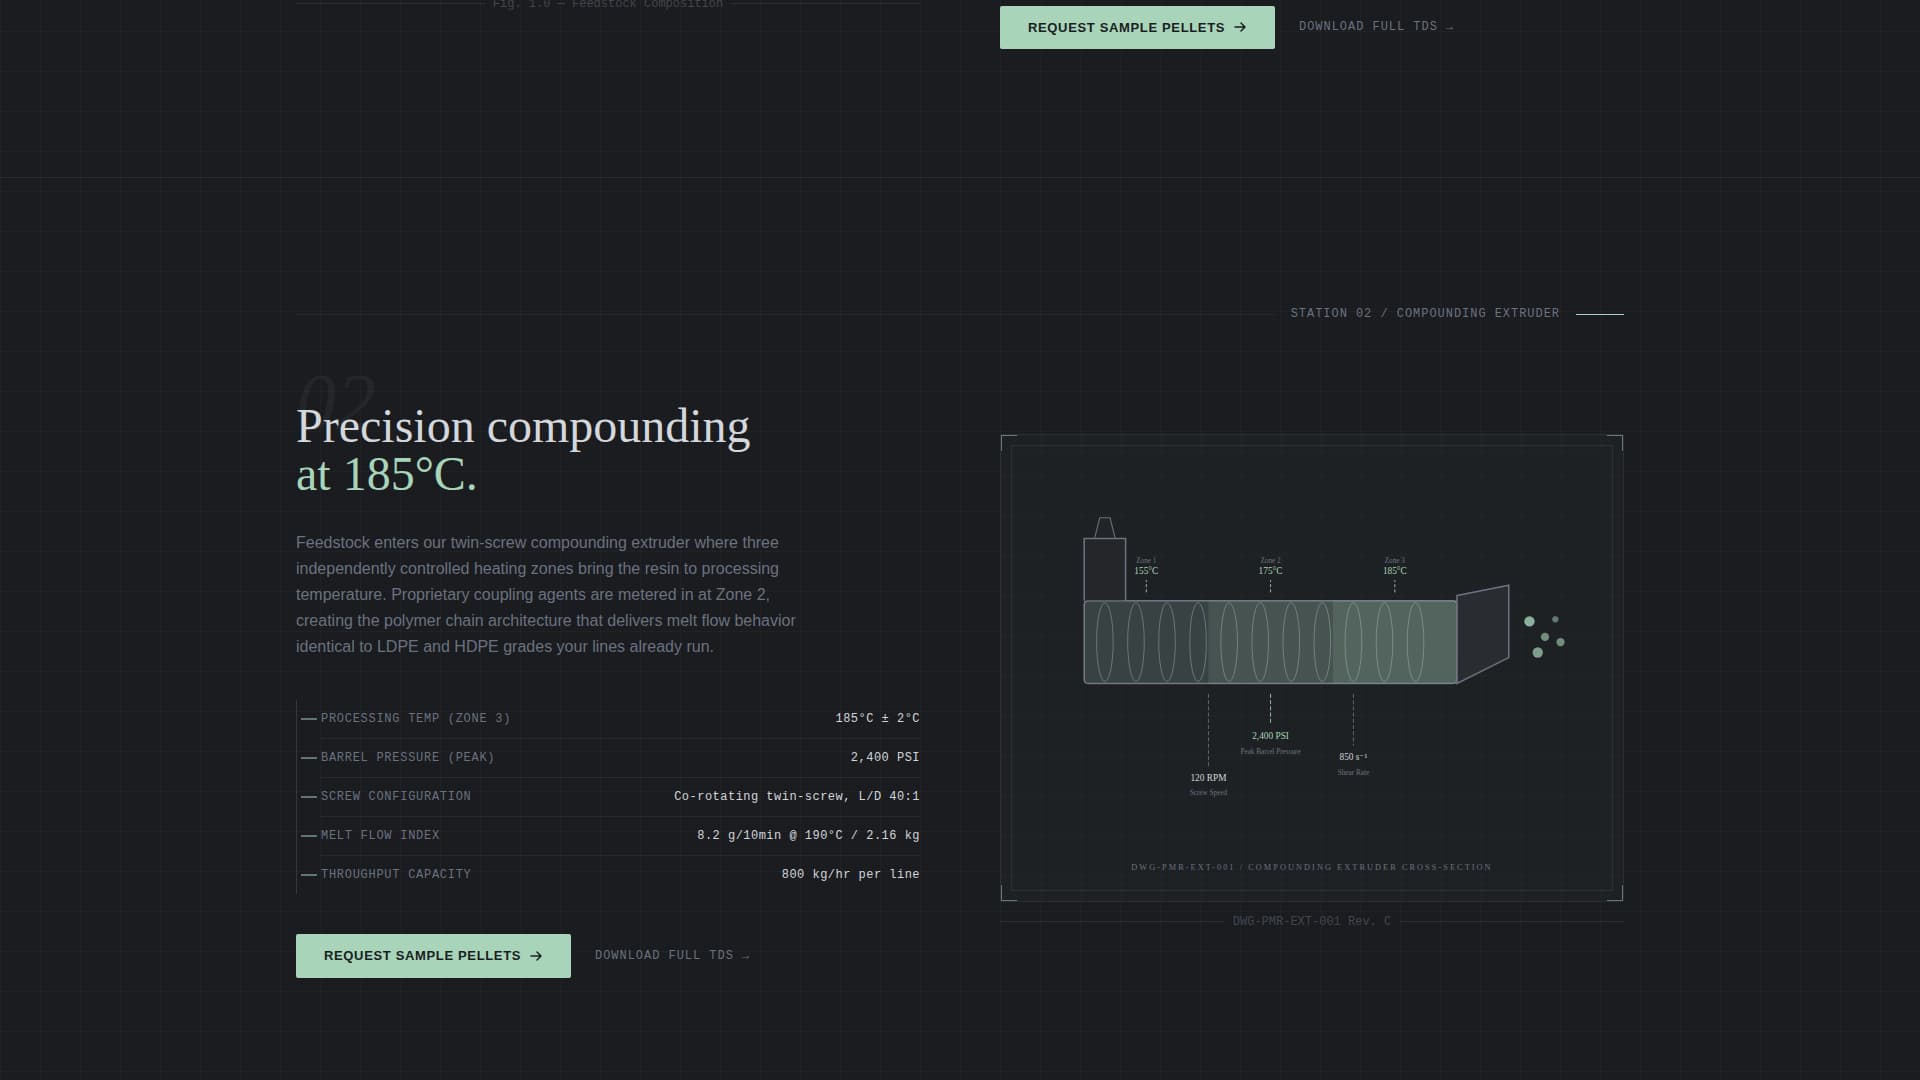This screenshot has height=1080, width=1920.
Task: Expand the Processing Temp (Zone 3) spec row
Action: click(x=610, y=718)
